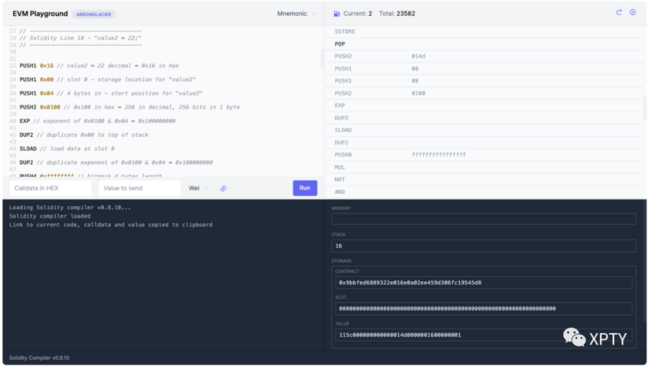Screen dimensions: 648x366
Task: Click the 'Solidity compiler loaded' console line
Action: [50, 216]
